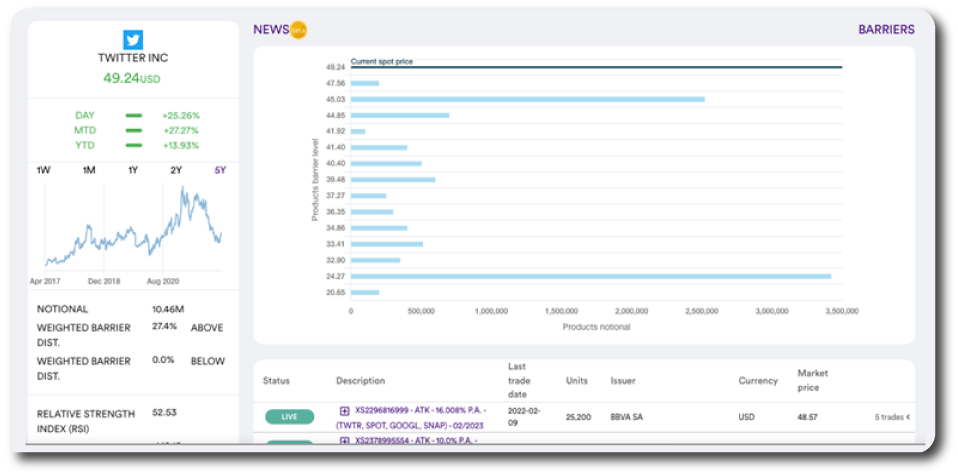
Task: Click the 49.24 USD price value
Action: click(133, 78)
